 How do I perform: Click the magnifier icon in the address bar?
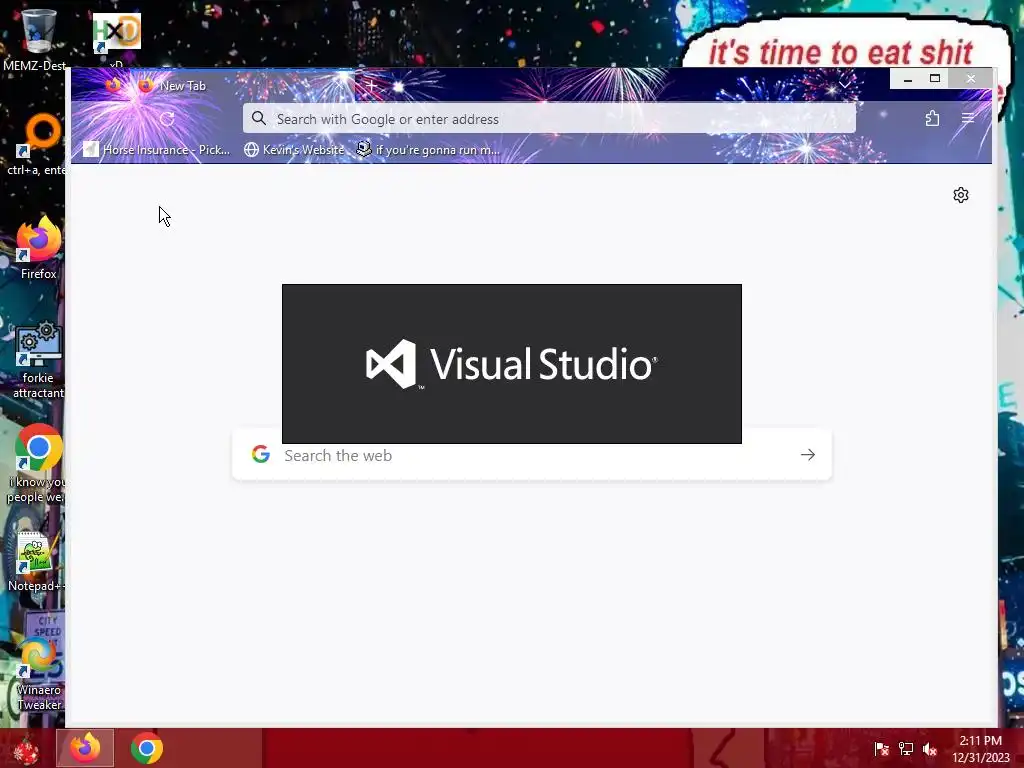259,118
